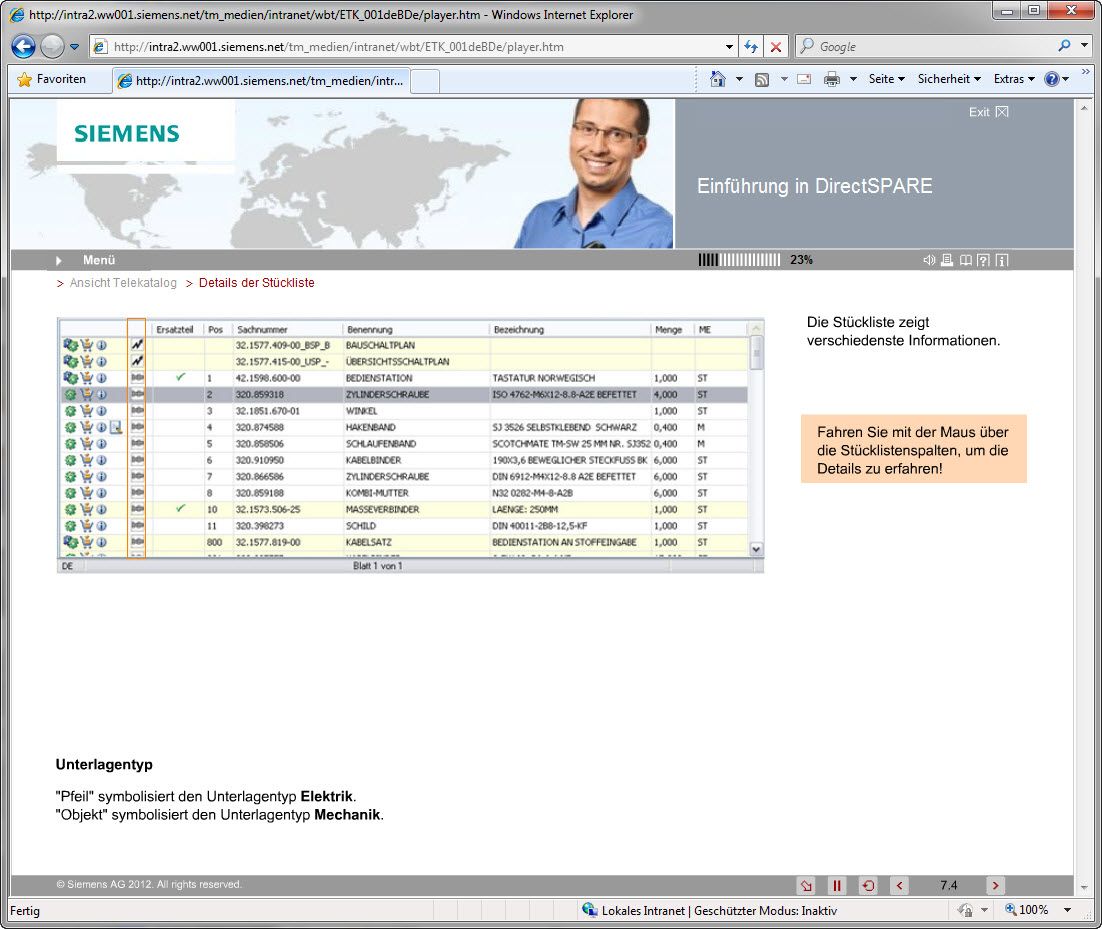Viewport: 1102px width, 929px height.
Task: Click the speaker audio icon in course toolbar
Action: [929, 260]
